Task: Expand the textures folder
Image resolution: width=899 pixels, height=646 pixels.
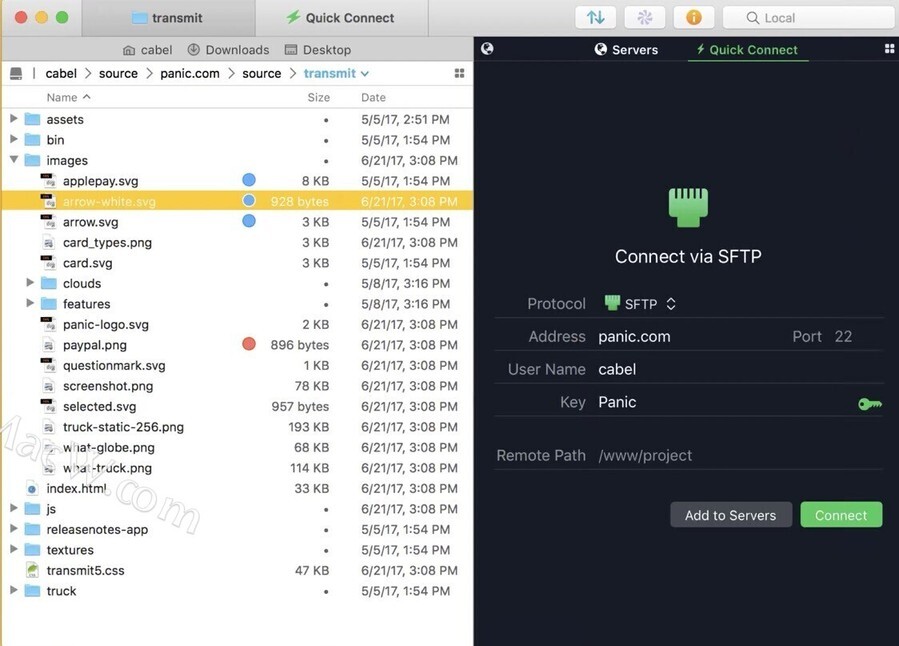Action: click(14, 549)
